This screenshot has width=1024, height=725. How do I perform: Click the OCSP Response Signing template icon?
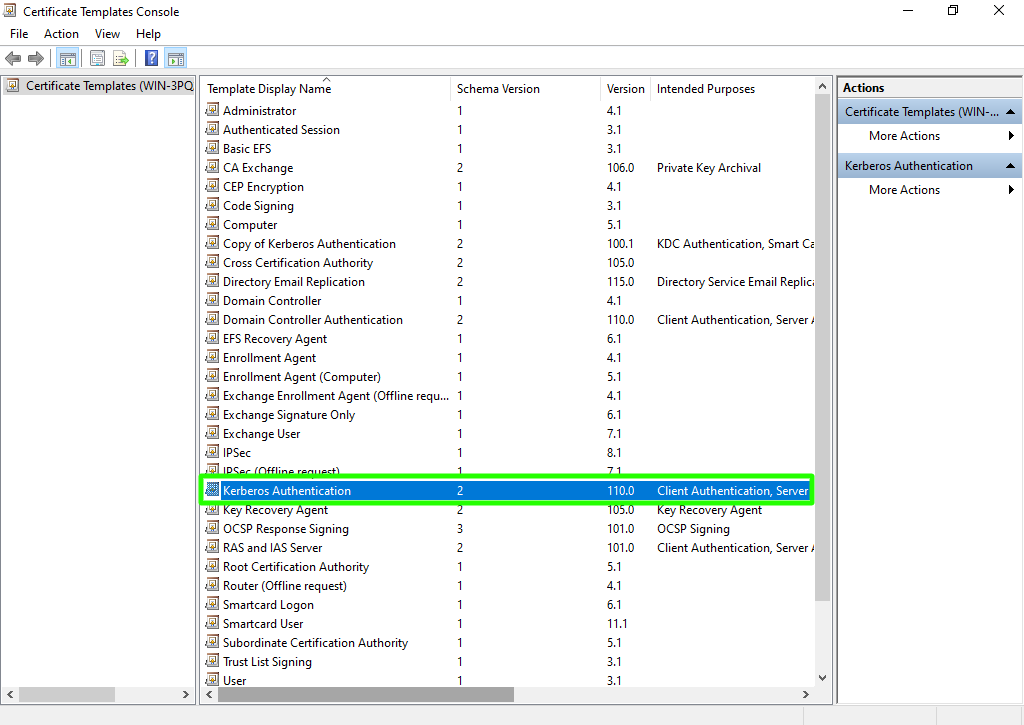tap(212, 529)
